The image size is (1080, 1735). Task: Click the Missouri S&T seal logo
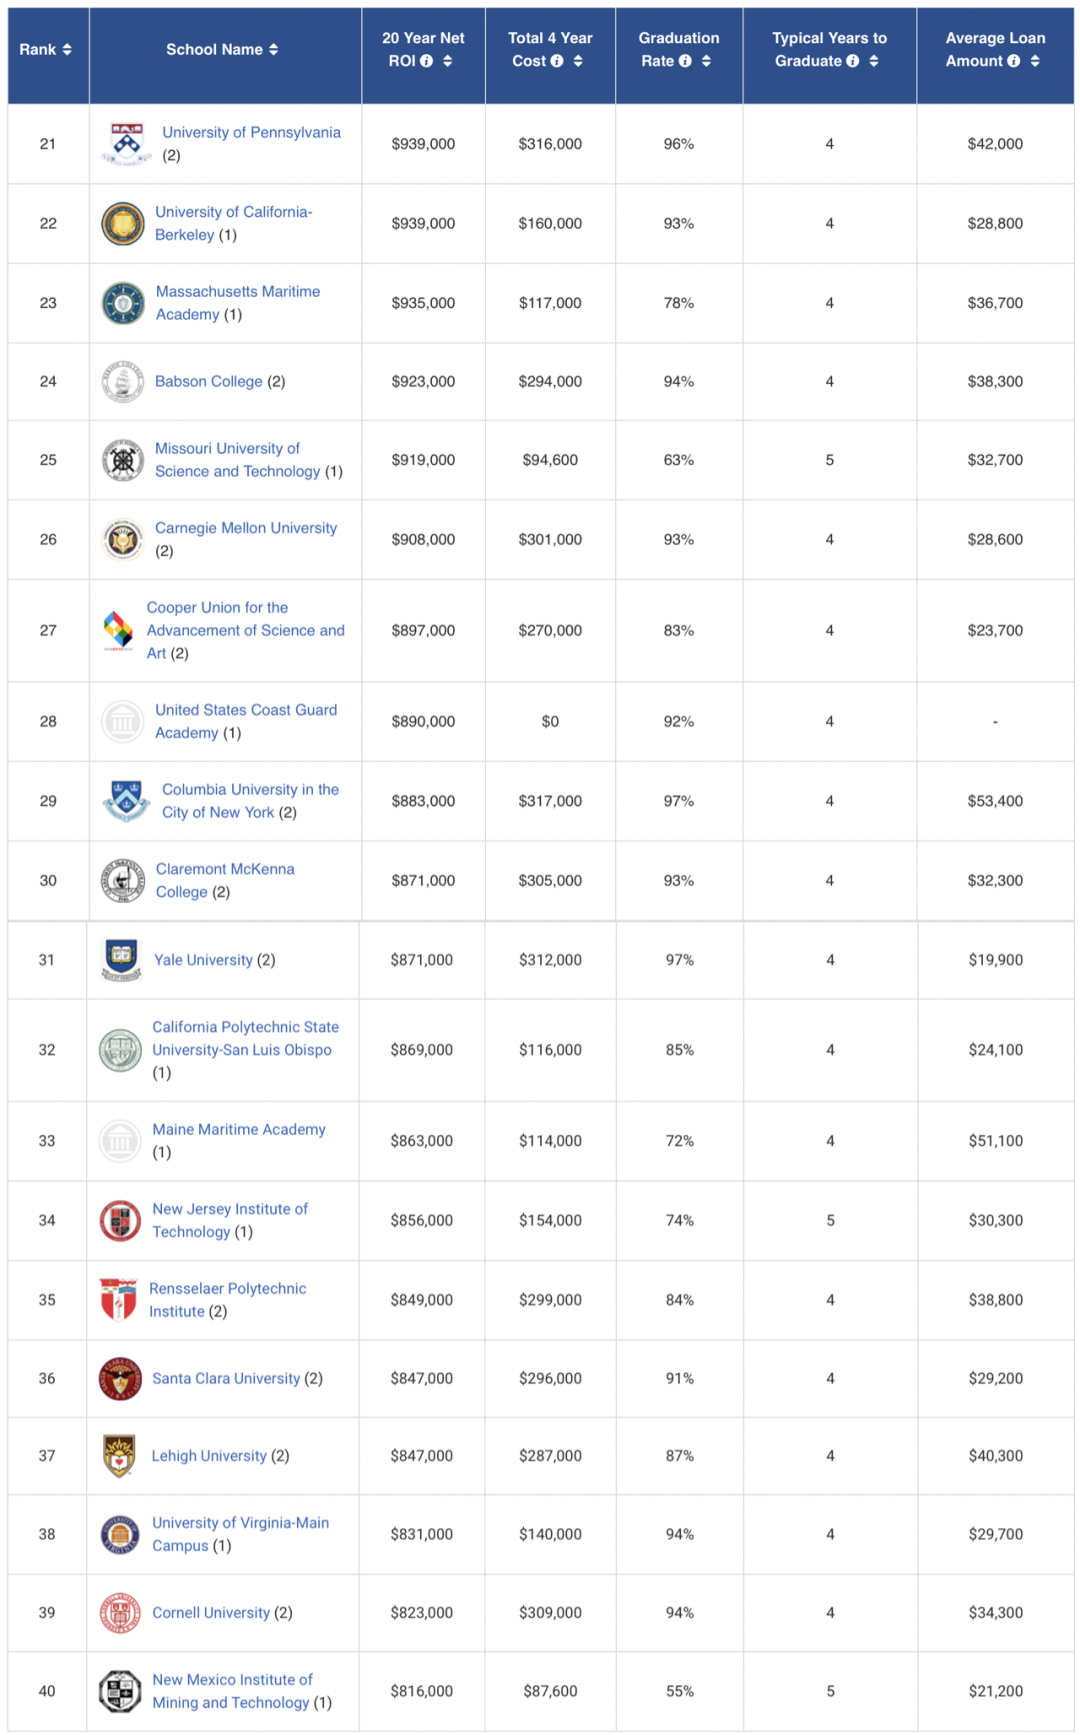click(x=123, y=460)
